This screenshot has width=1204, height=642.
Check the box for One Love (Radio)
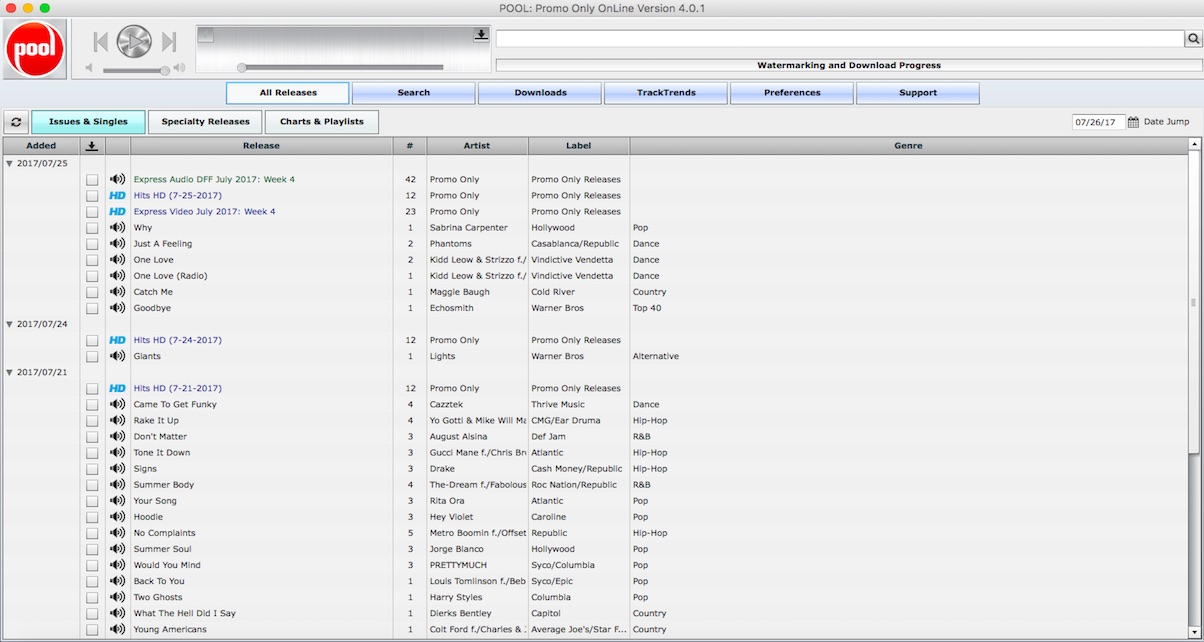(92, 276)
